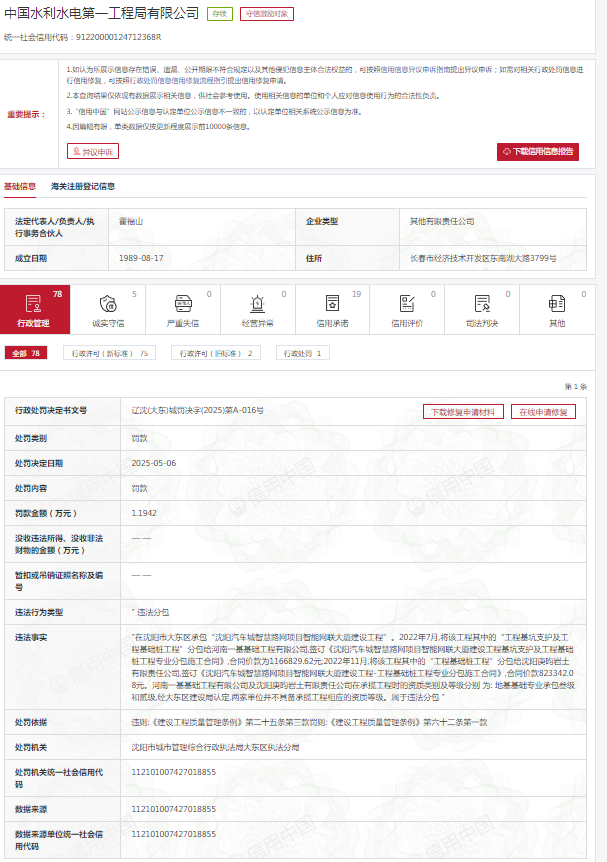Click establishment date 1989-08-17

(141, 258)
